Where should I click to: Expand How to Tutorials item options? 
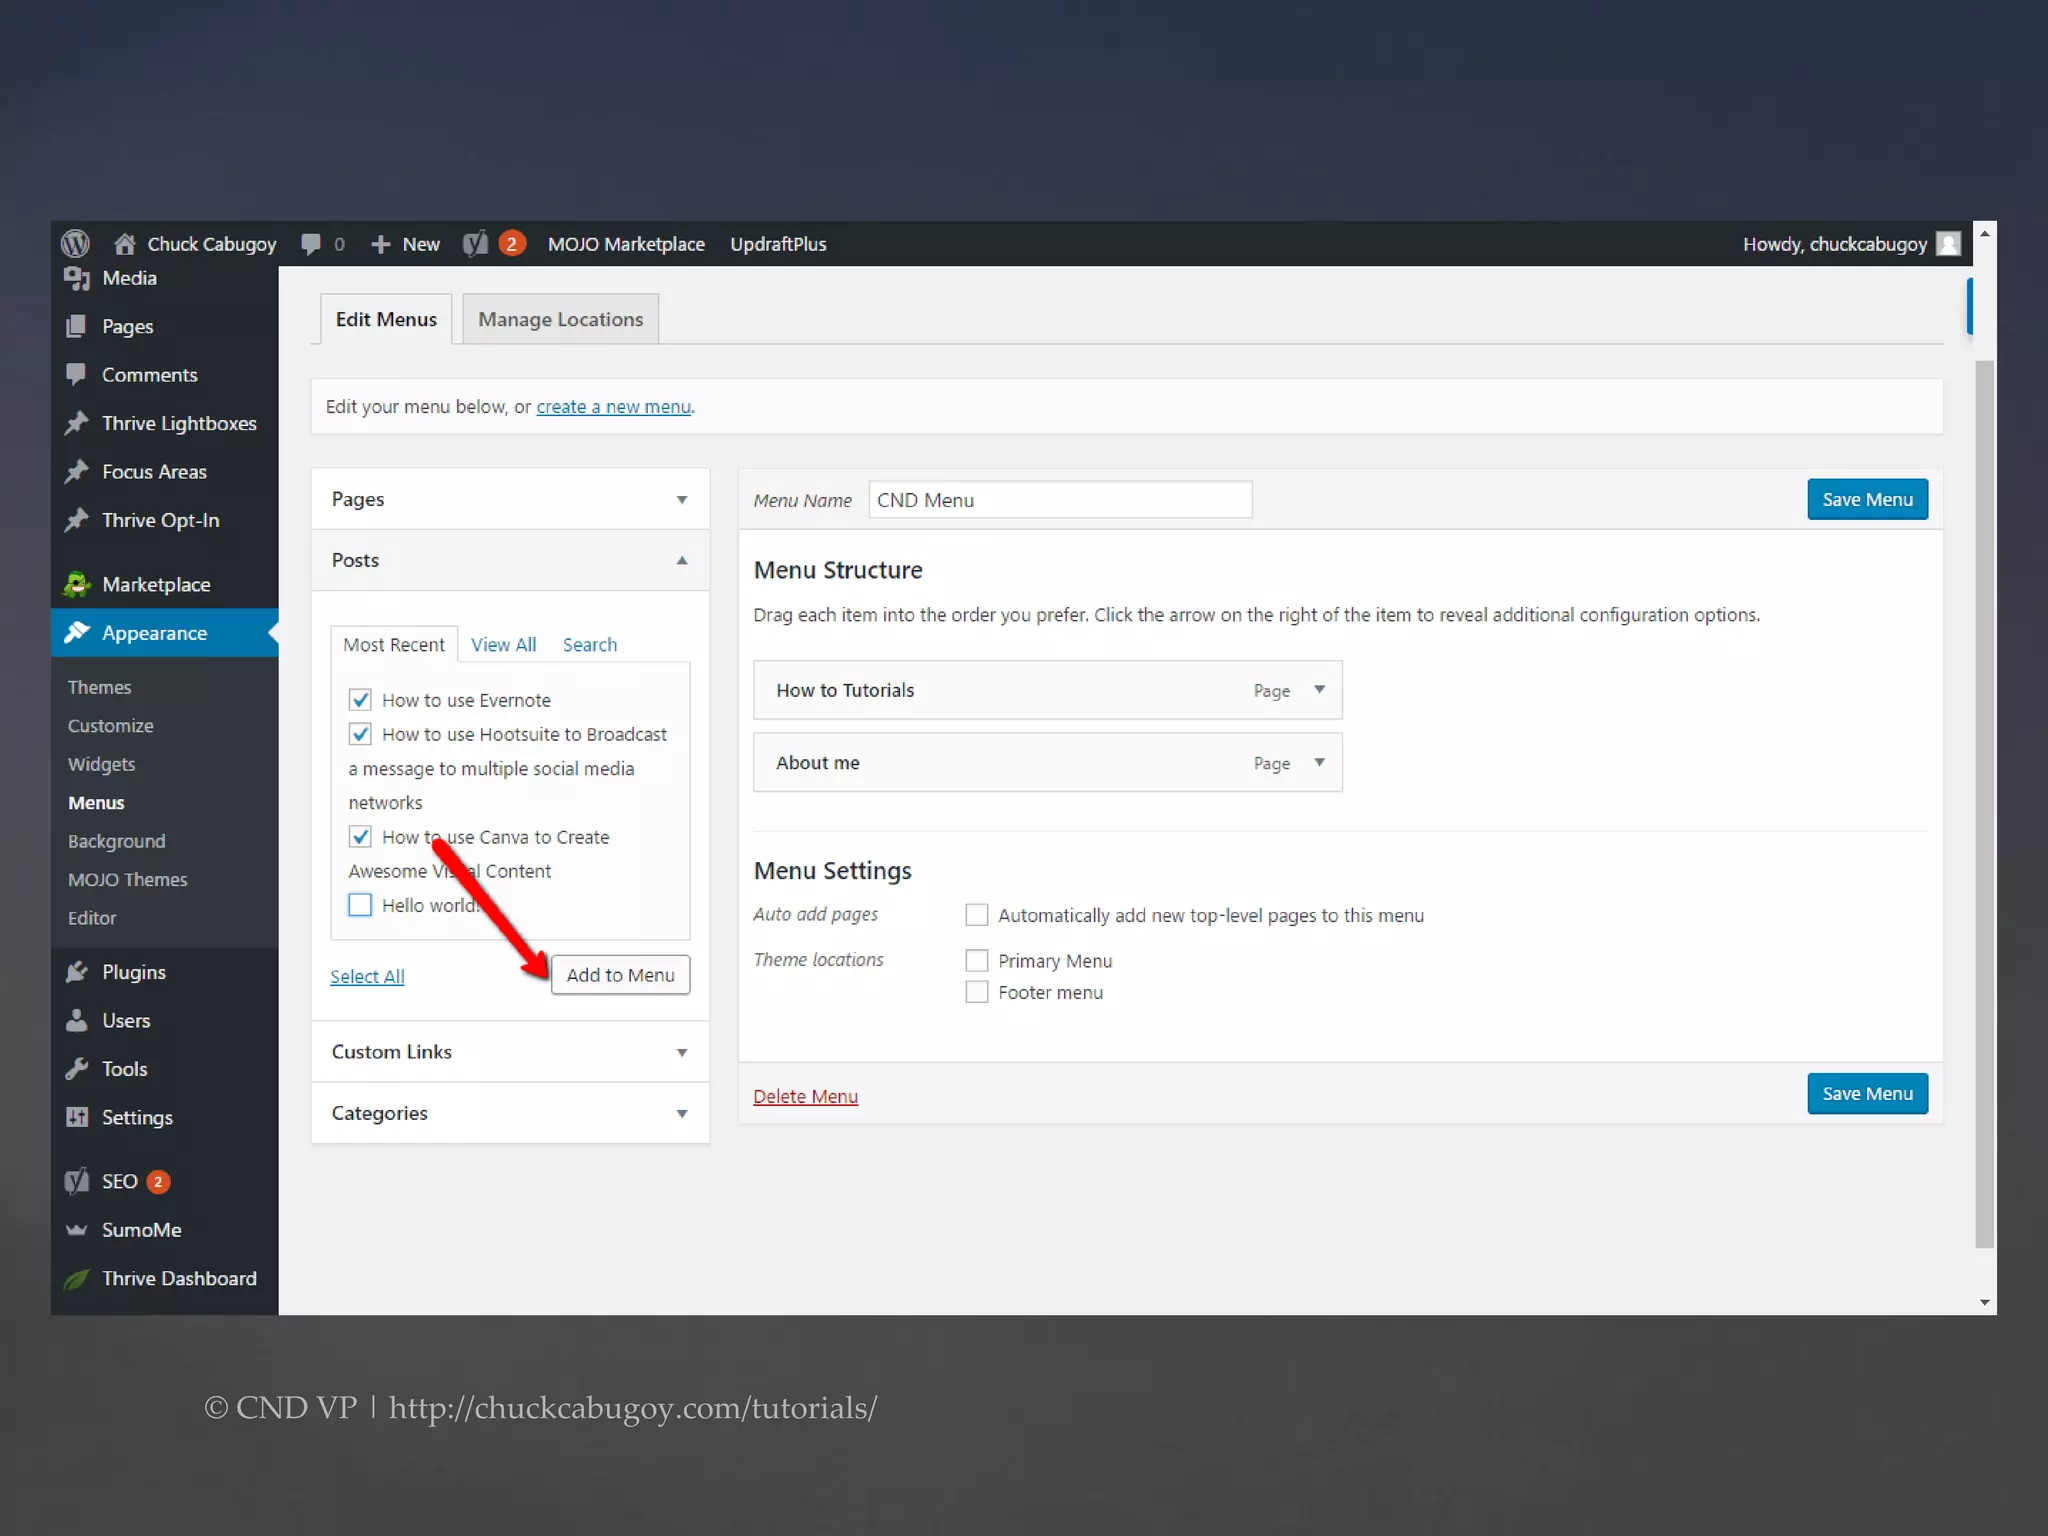pyautogui.click(x=1320, y=690)
